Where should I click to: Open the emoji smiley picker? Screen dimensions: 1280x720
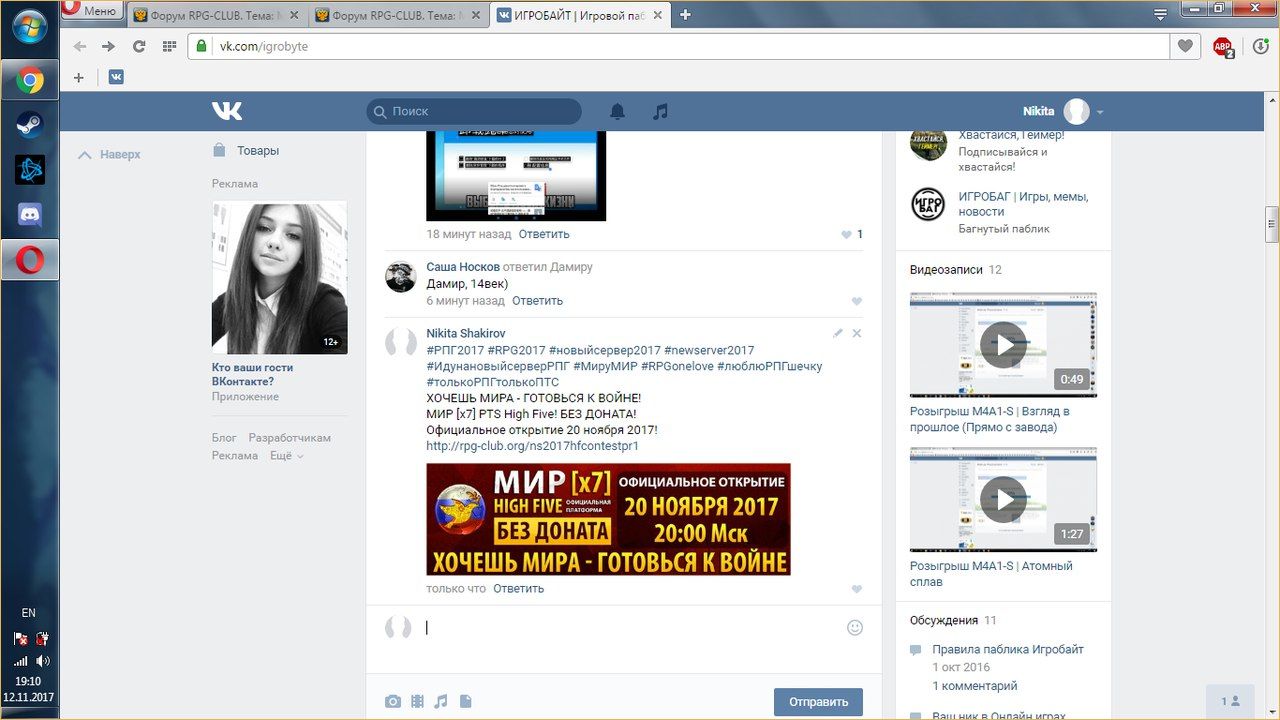[854, 628]
